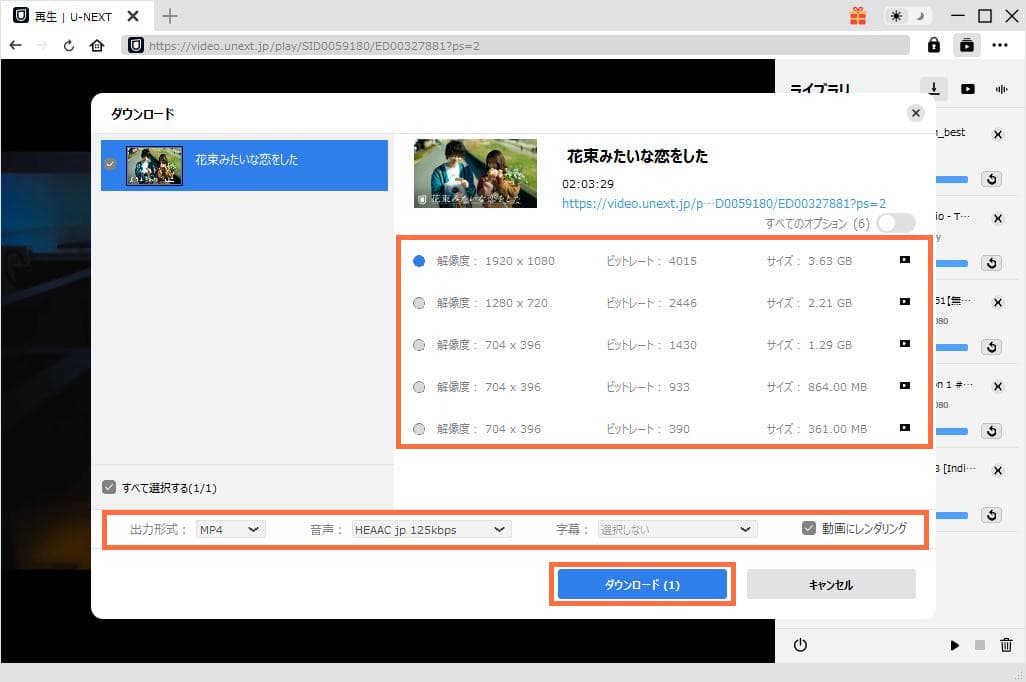The height and width of the screenshot is (682, 1026).
Task: Open new tab with plus icon
Action: [x=169, y=16]
